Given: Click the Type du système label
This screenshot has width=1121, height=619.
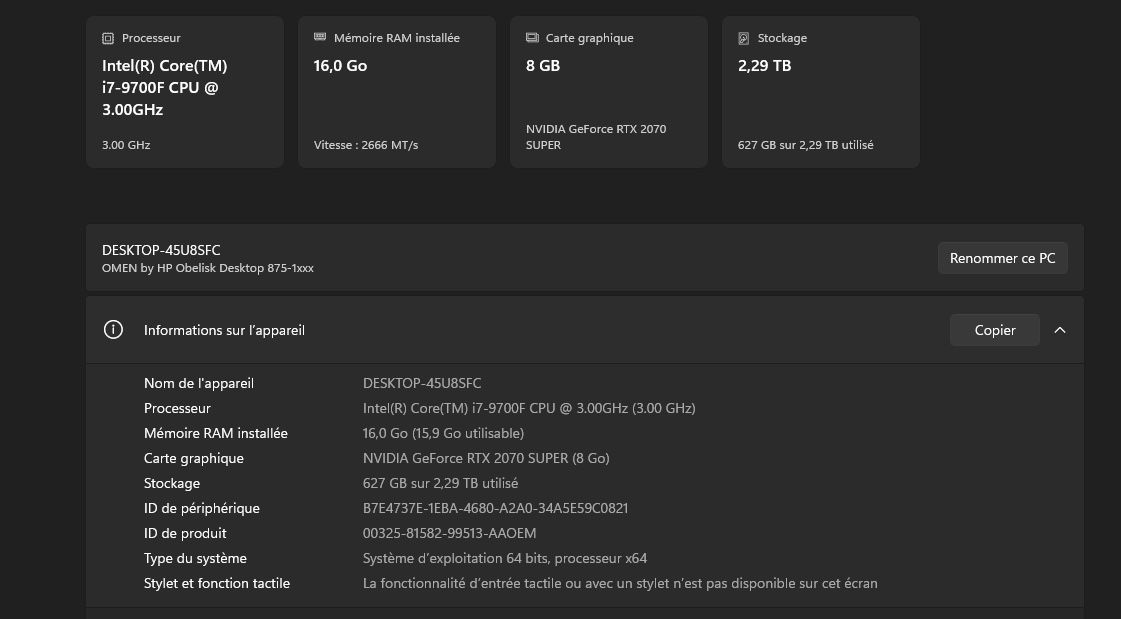Looking at the screenshot, I should point(195,558).
